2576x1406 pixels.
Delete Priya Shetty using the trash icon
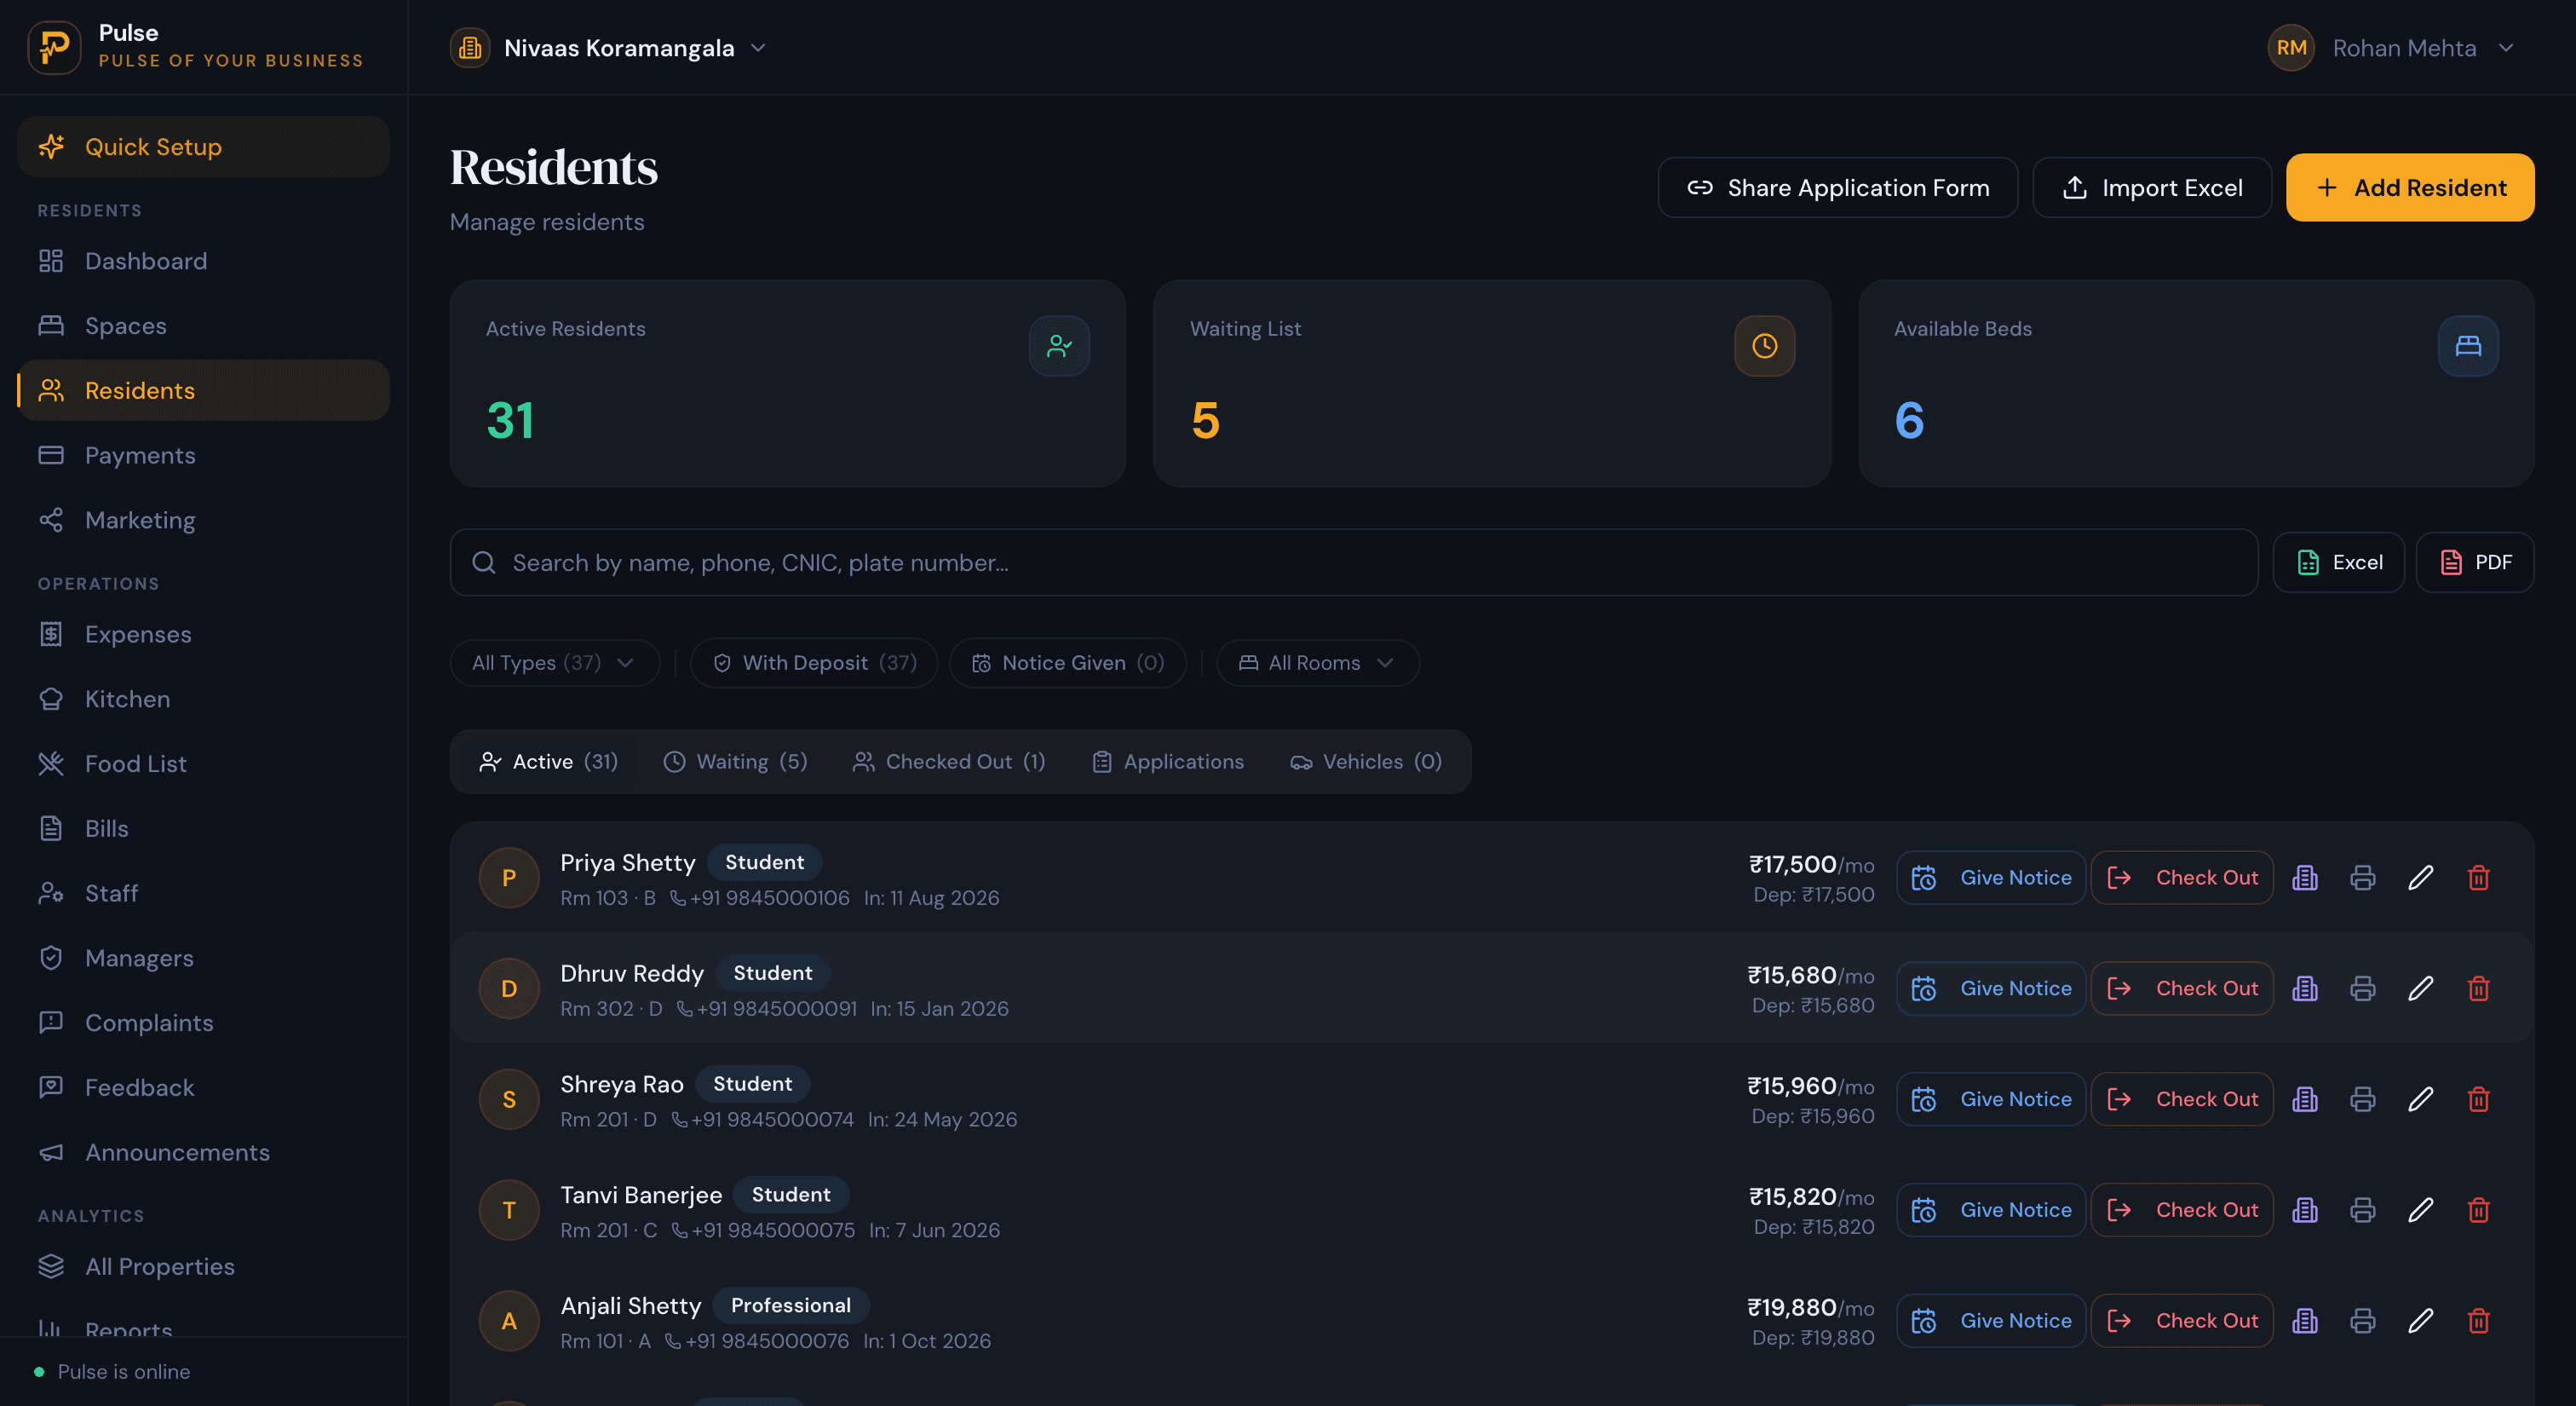pyautogui.click(x=2478, y=878)
